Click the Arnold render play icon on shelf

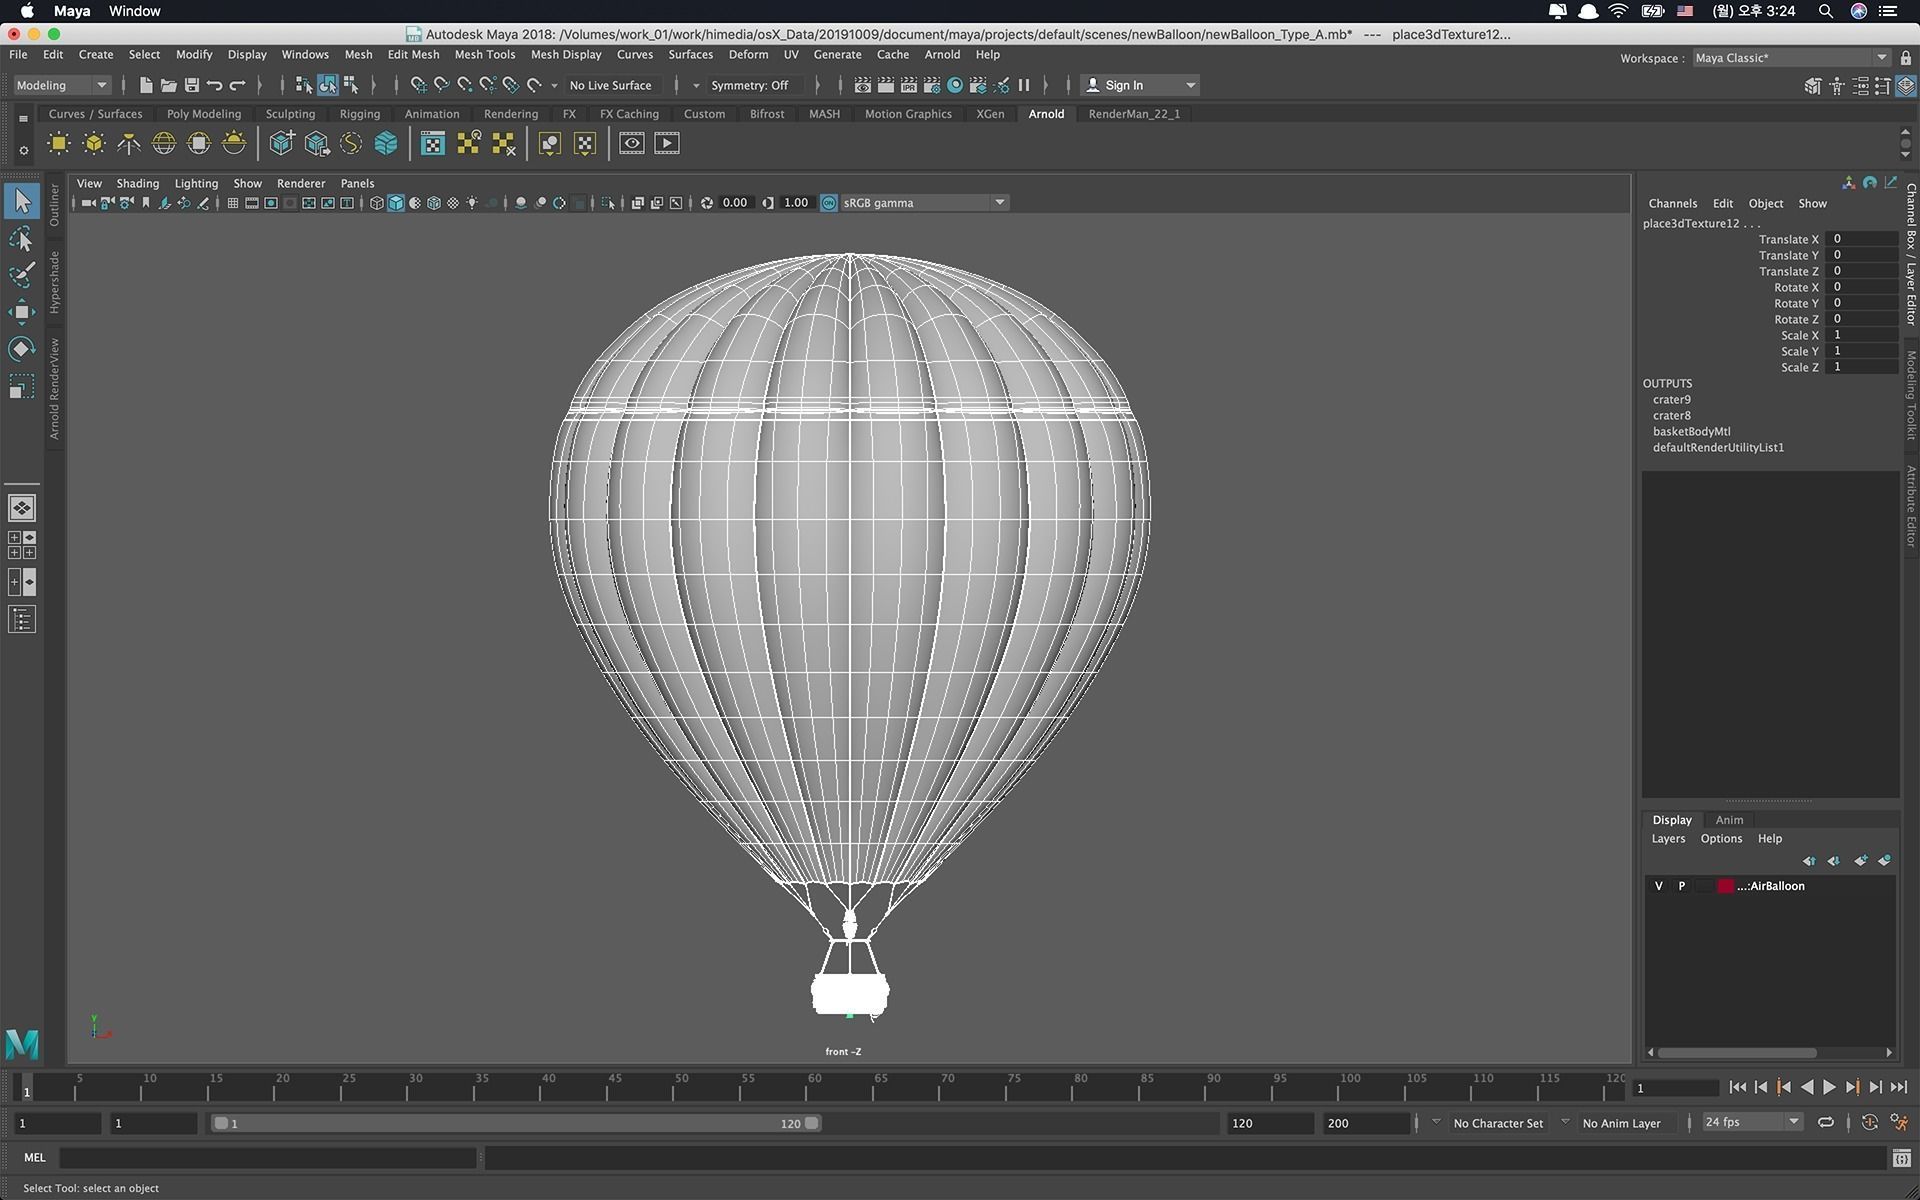pyautogui.click(x=667, y=144)
